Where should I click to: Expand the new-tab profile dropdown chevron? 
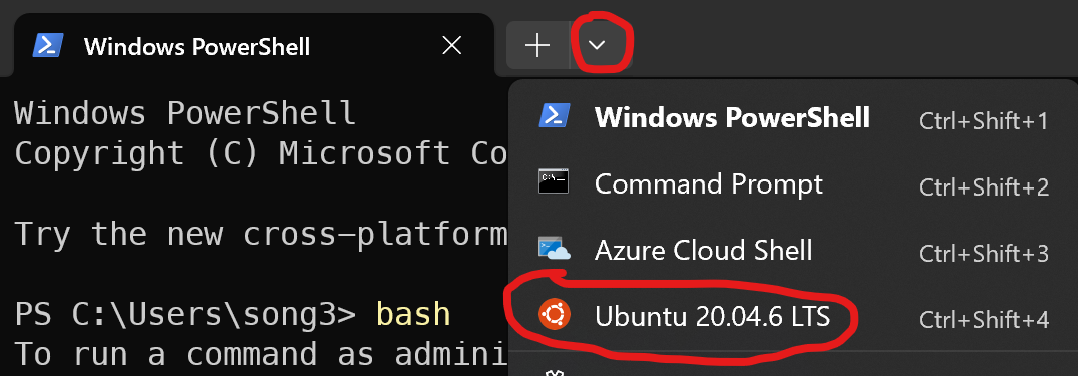(x=597, y=45)
